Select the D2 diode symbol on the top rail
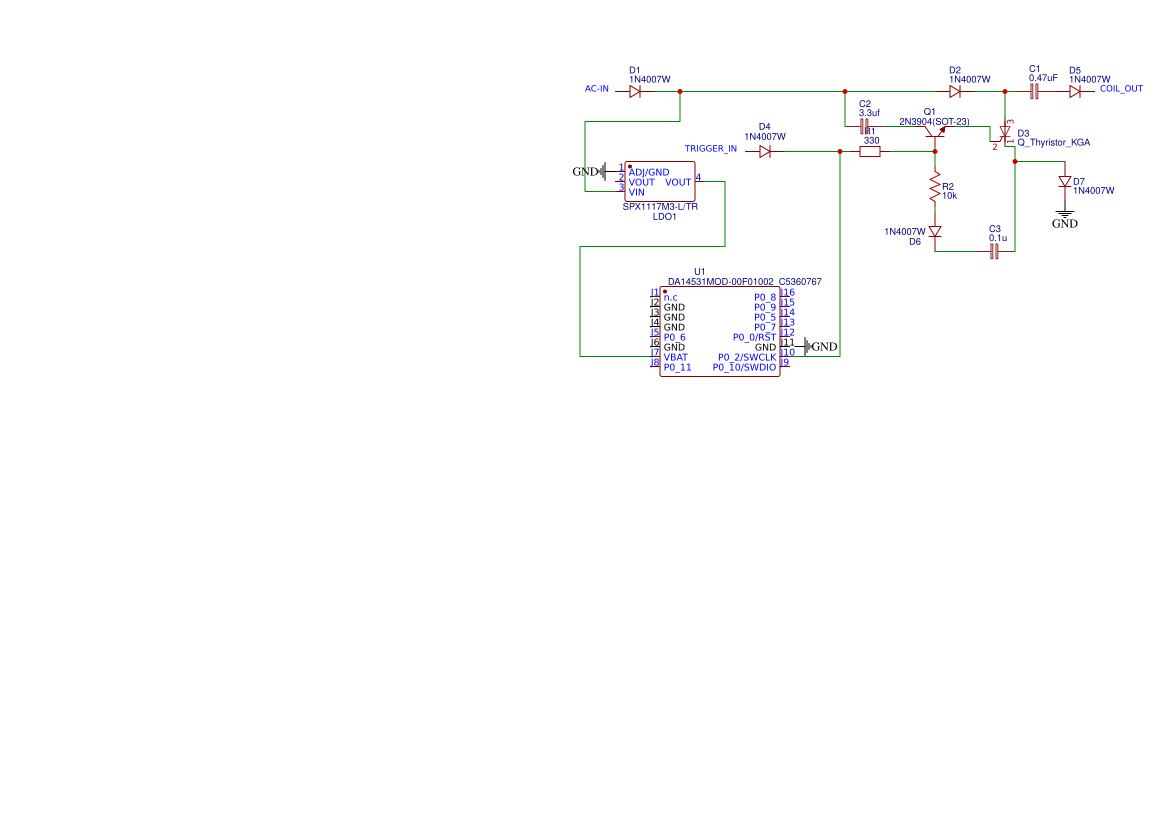The height and width of the screenshot is (827, 1169). click(954, 92)
